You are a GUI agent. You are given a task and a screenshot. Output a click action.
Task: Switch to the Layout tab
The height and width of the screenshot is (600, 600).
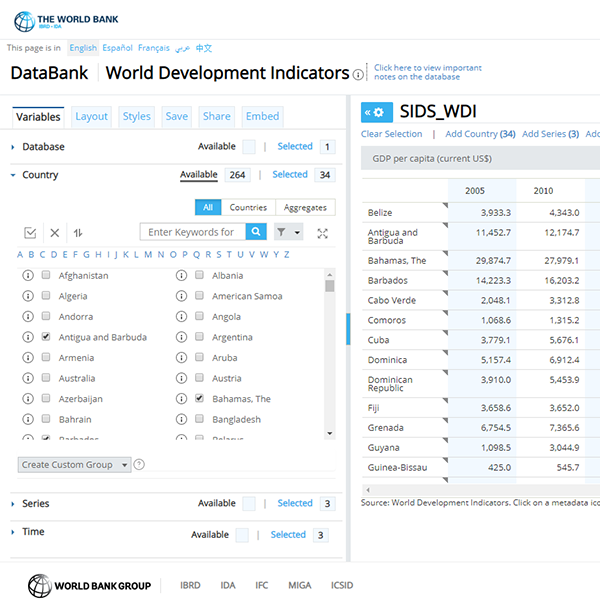coord(91,116)
